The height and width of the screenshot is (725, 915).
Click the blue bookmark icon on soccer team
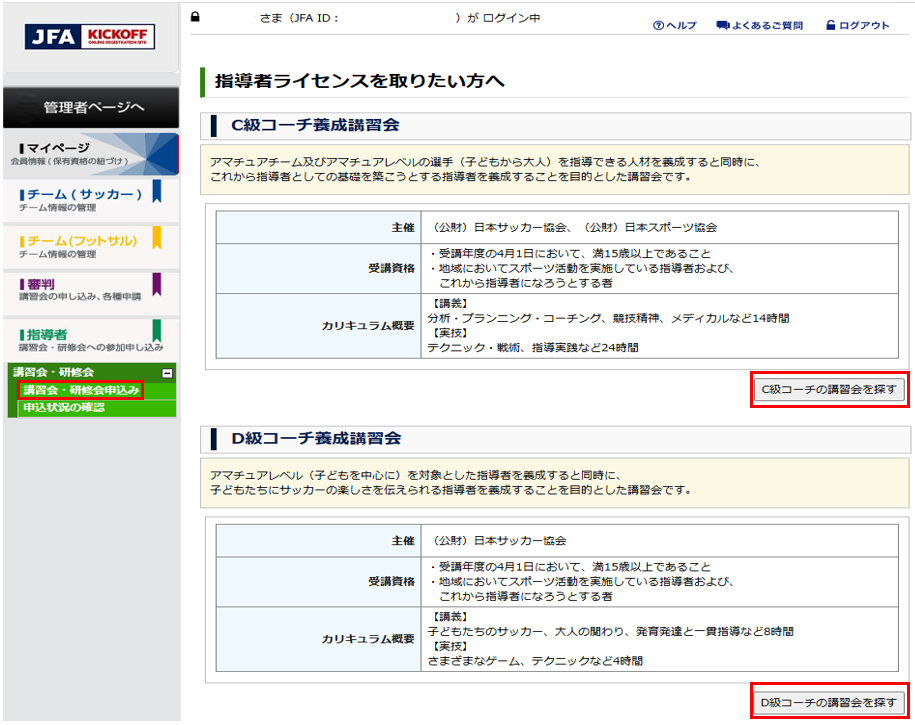point(156,191)
